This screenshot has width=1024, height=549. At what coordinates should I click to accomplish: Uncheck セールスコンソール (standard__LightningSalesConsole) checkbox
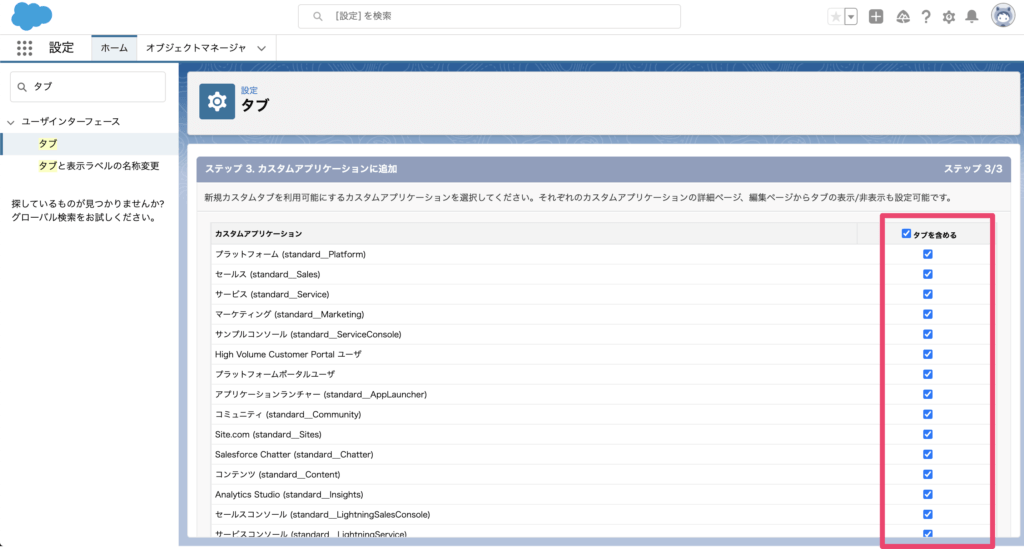[x=927, y=514]
